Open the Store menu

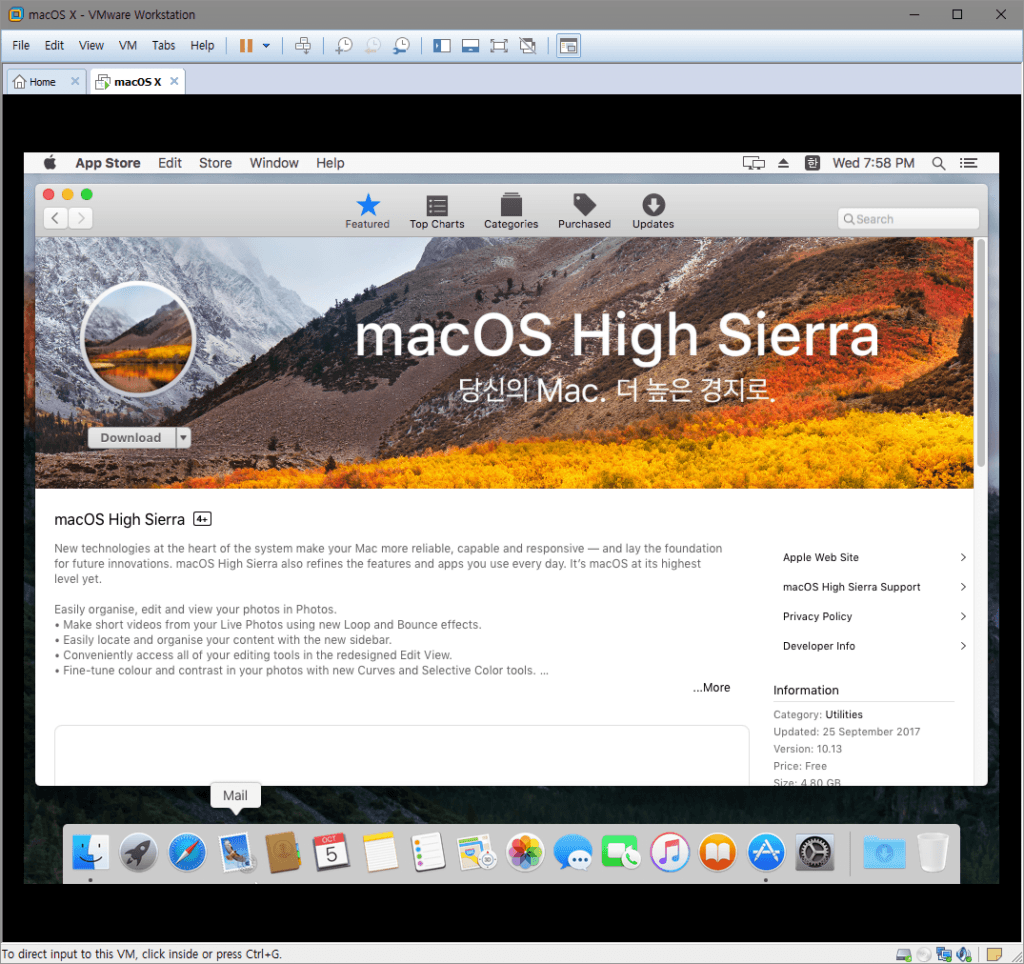click(215, 163)
